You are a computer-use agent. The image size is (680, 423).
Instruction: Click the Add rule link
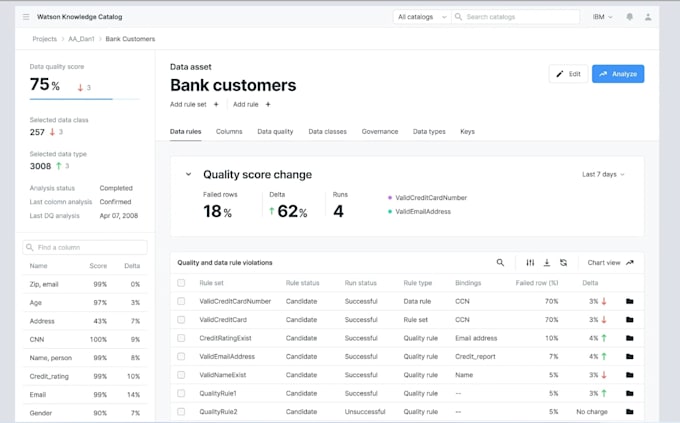coord(245,104)
